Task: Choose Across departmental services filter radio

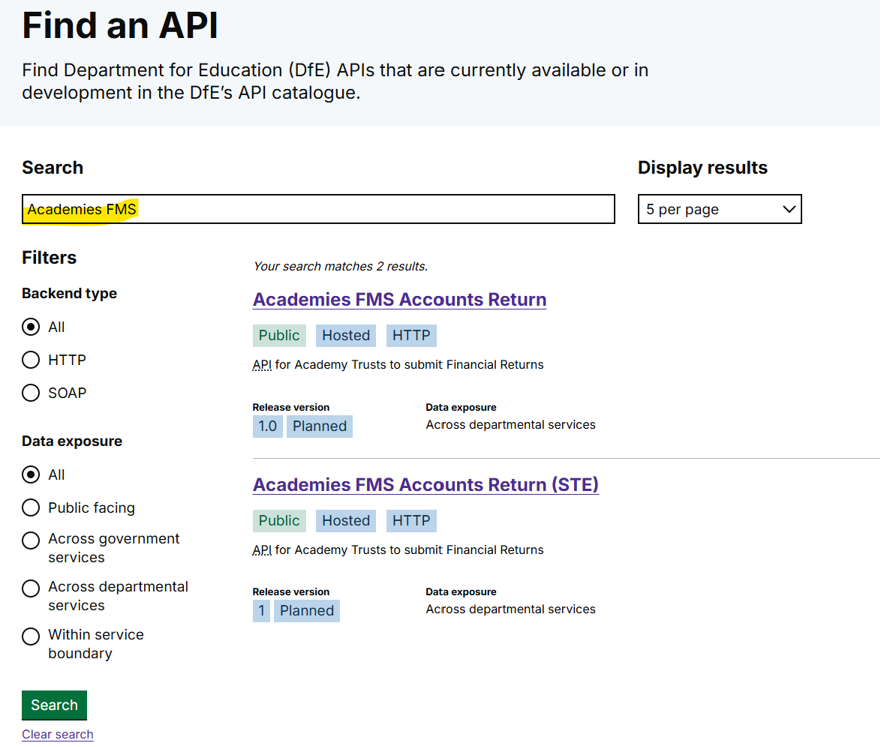Action: tap(31, 589)
